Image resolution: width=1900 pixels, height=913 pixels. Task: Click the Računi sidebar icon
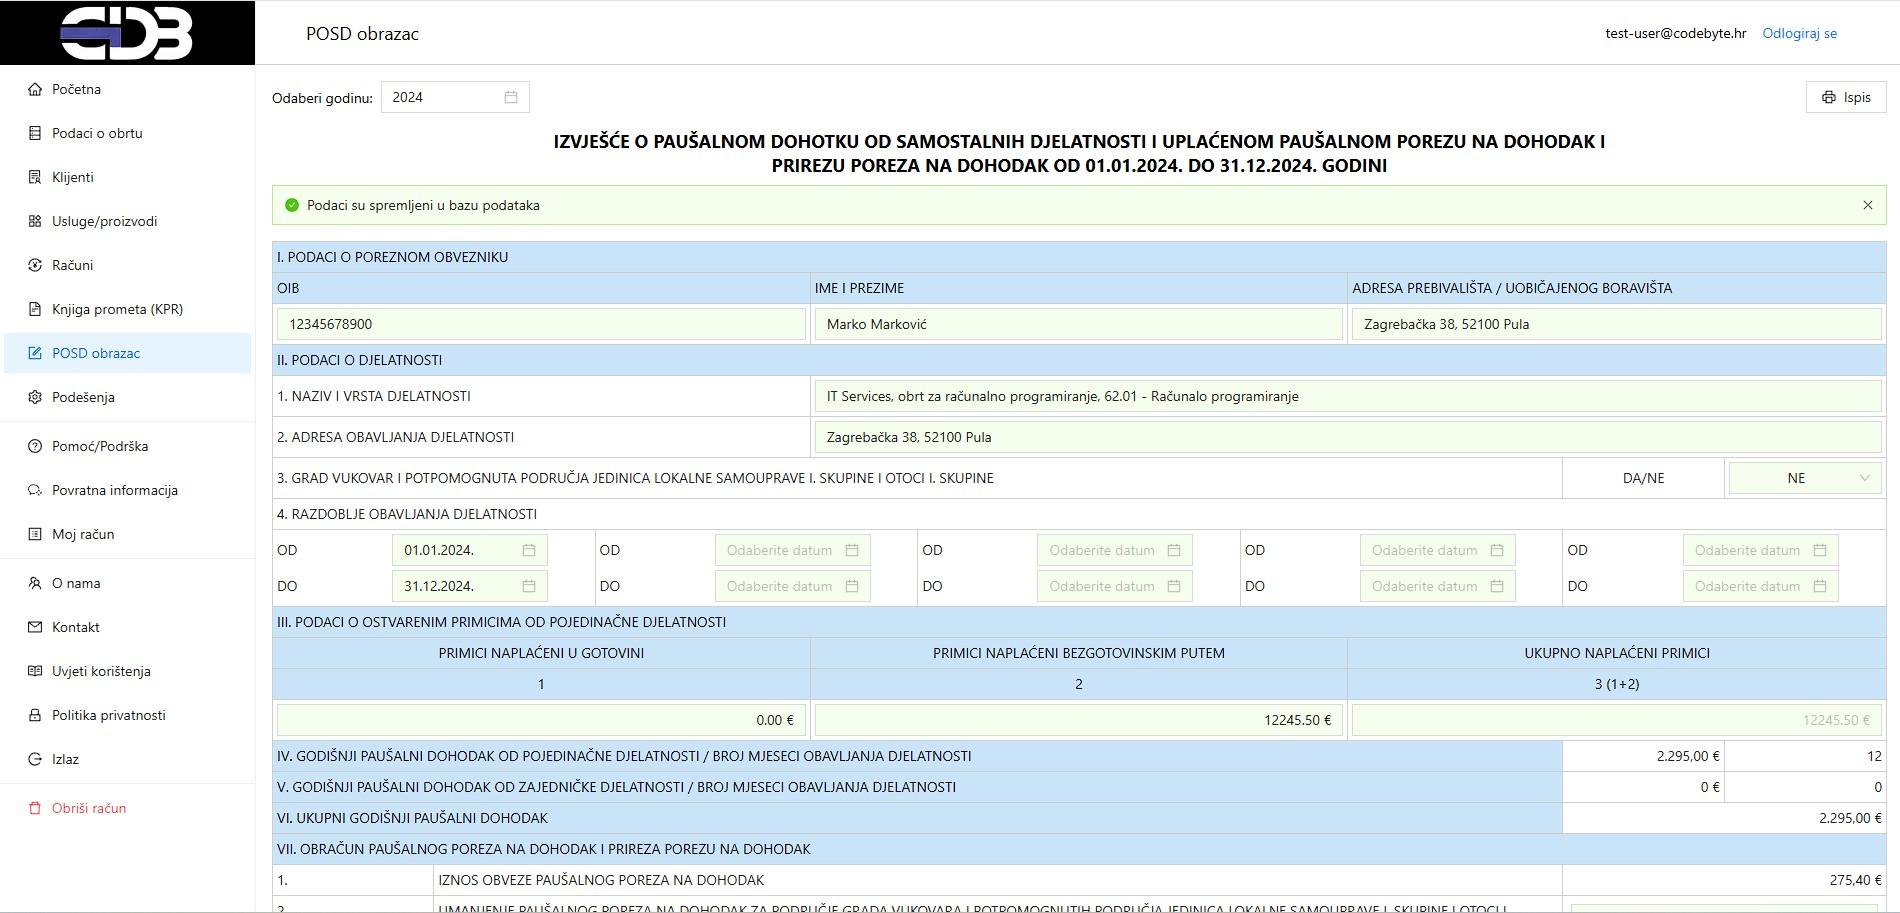[35, 265]
